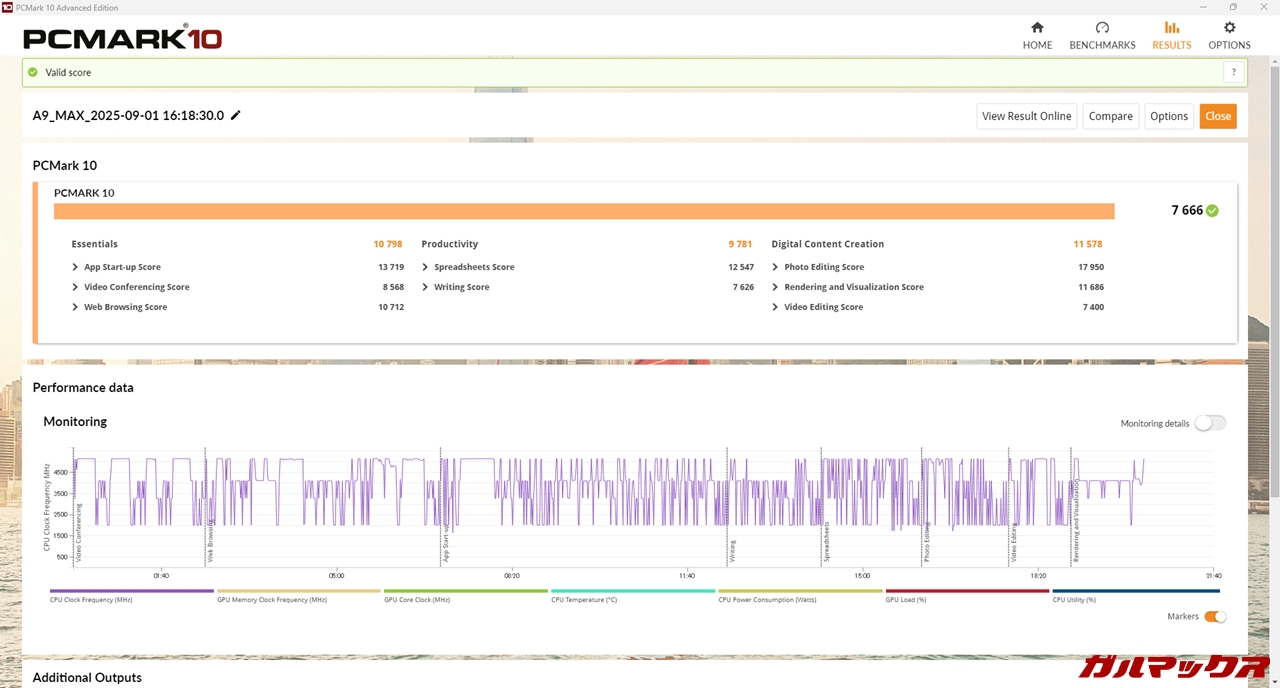Click the Writing chart marker
The height and width of the screenshot is (688, 1280).
coord(732,551)
